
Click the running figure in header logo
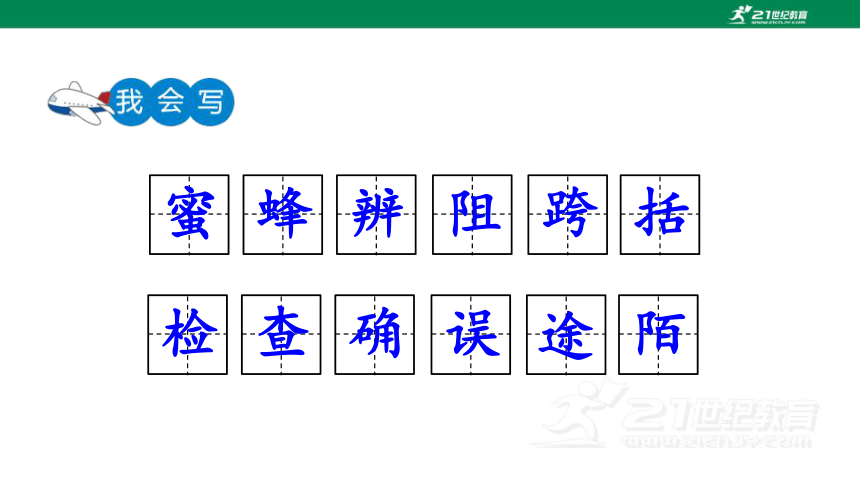739,14
